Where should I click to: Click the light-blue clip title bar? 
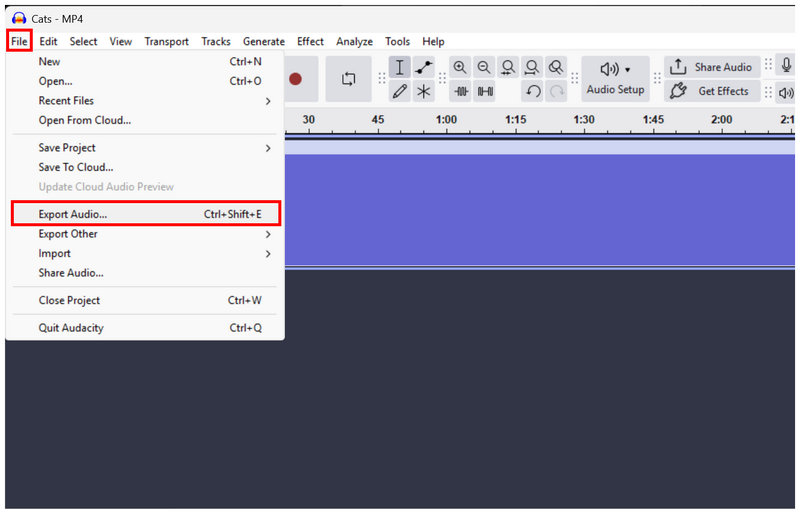click(539, 148)
